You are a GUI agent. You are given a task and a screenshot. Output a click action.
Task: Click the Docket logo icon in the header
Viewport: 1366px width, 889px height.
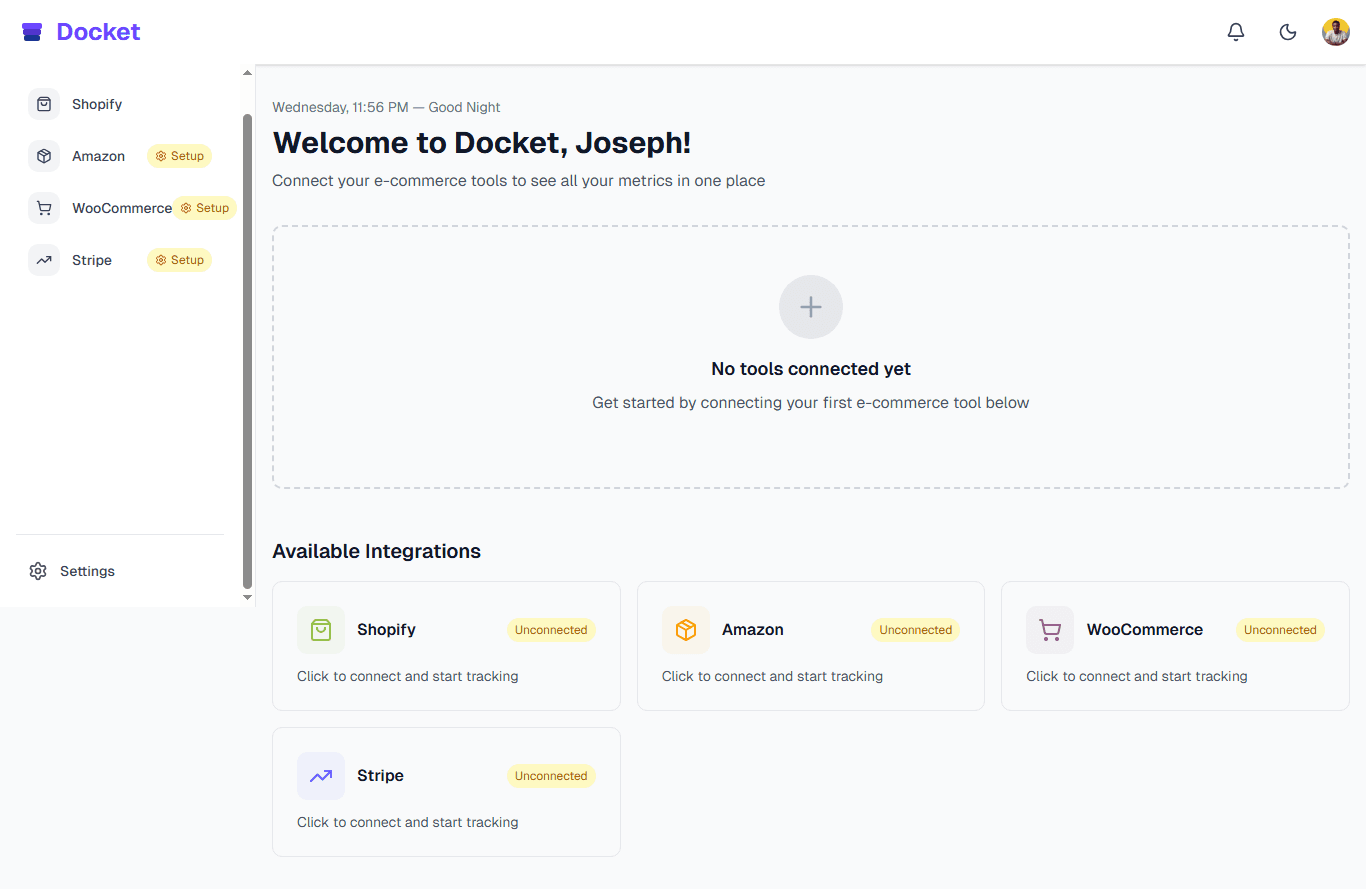click(31, 31)
